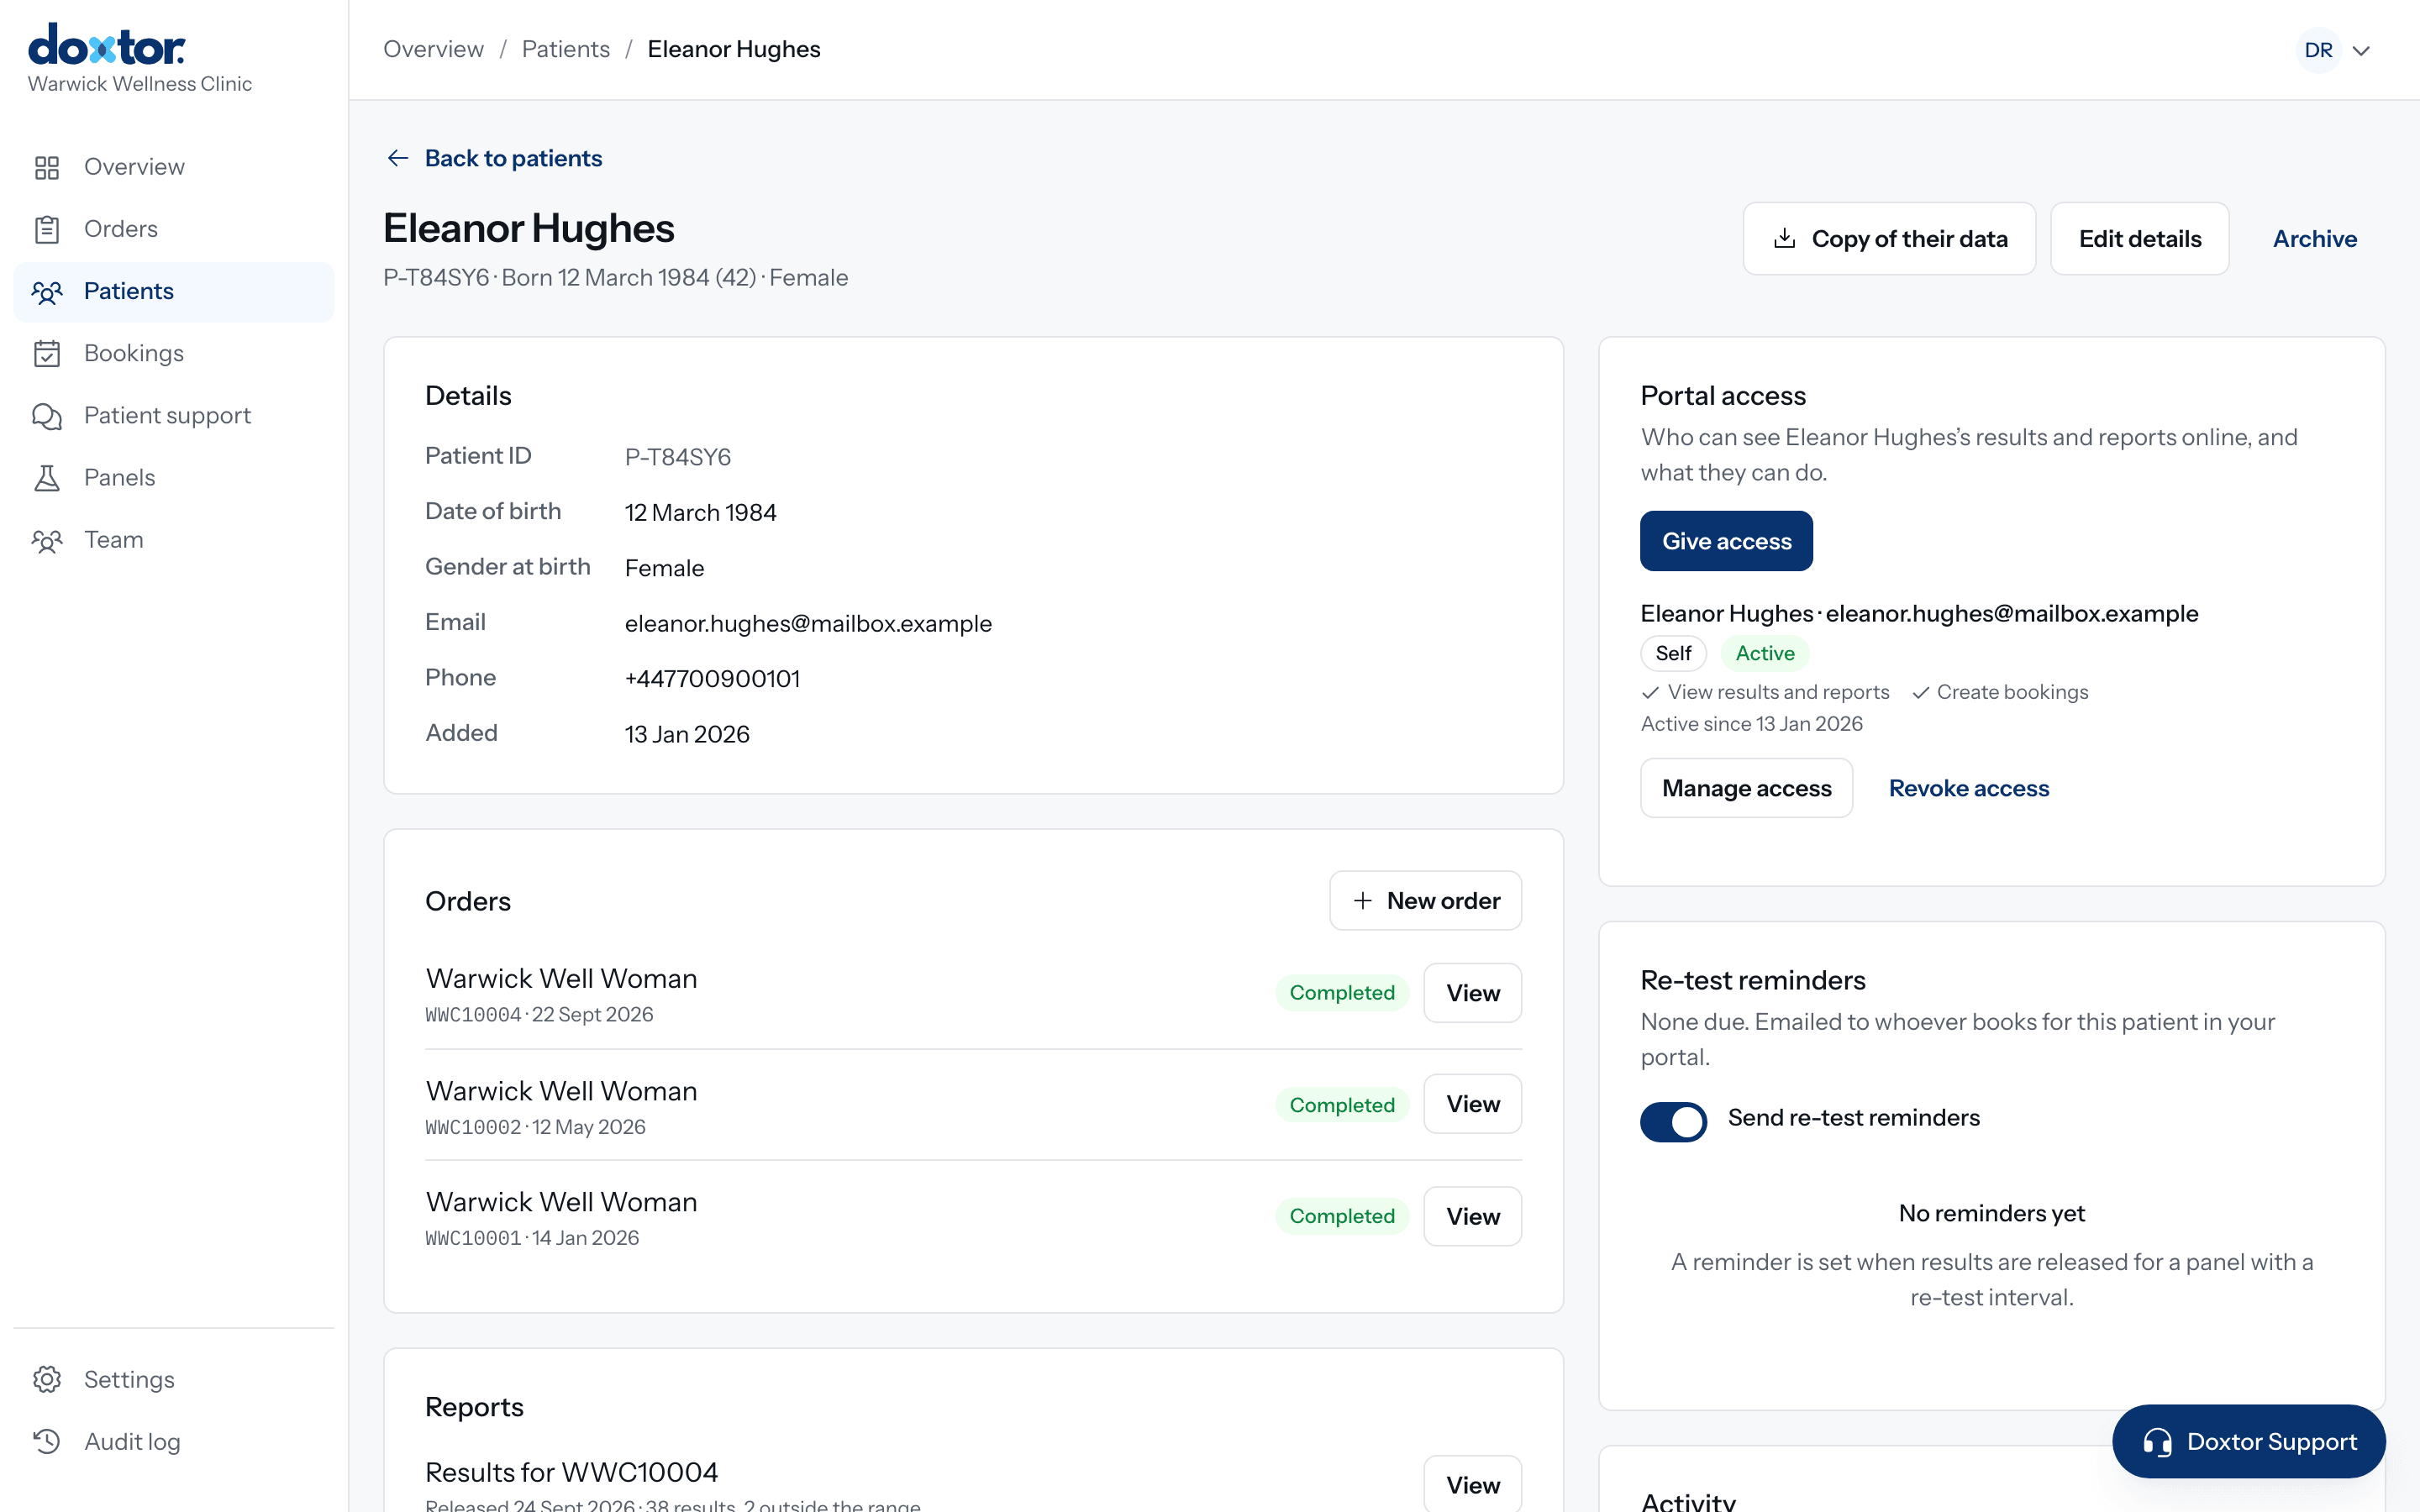Click the Panels flask icon
2420x1512 pixels.
click(47, 477)
